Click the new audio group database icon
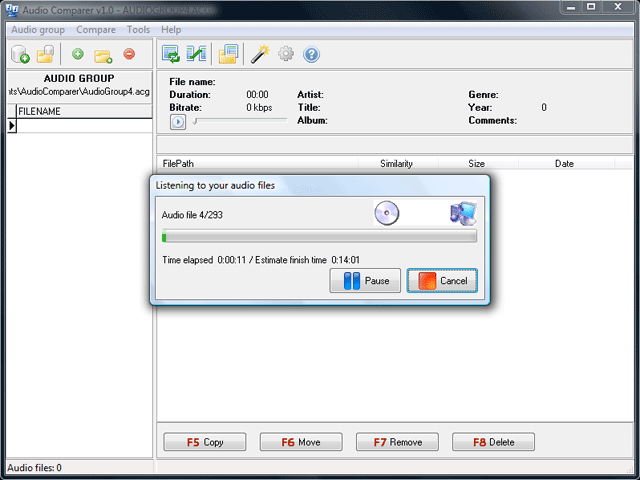Image resolution: width=640 pixels, height=480 pixels. tap(20, 54)
